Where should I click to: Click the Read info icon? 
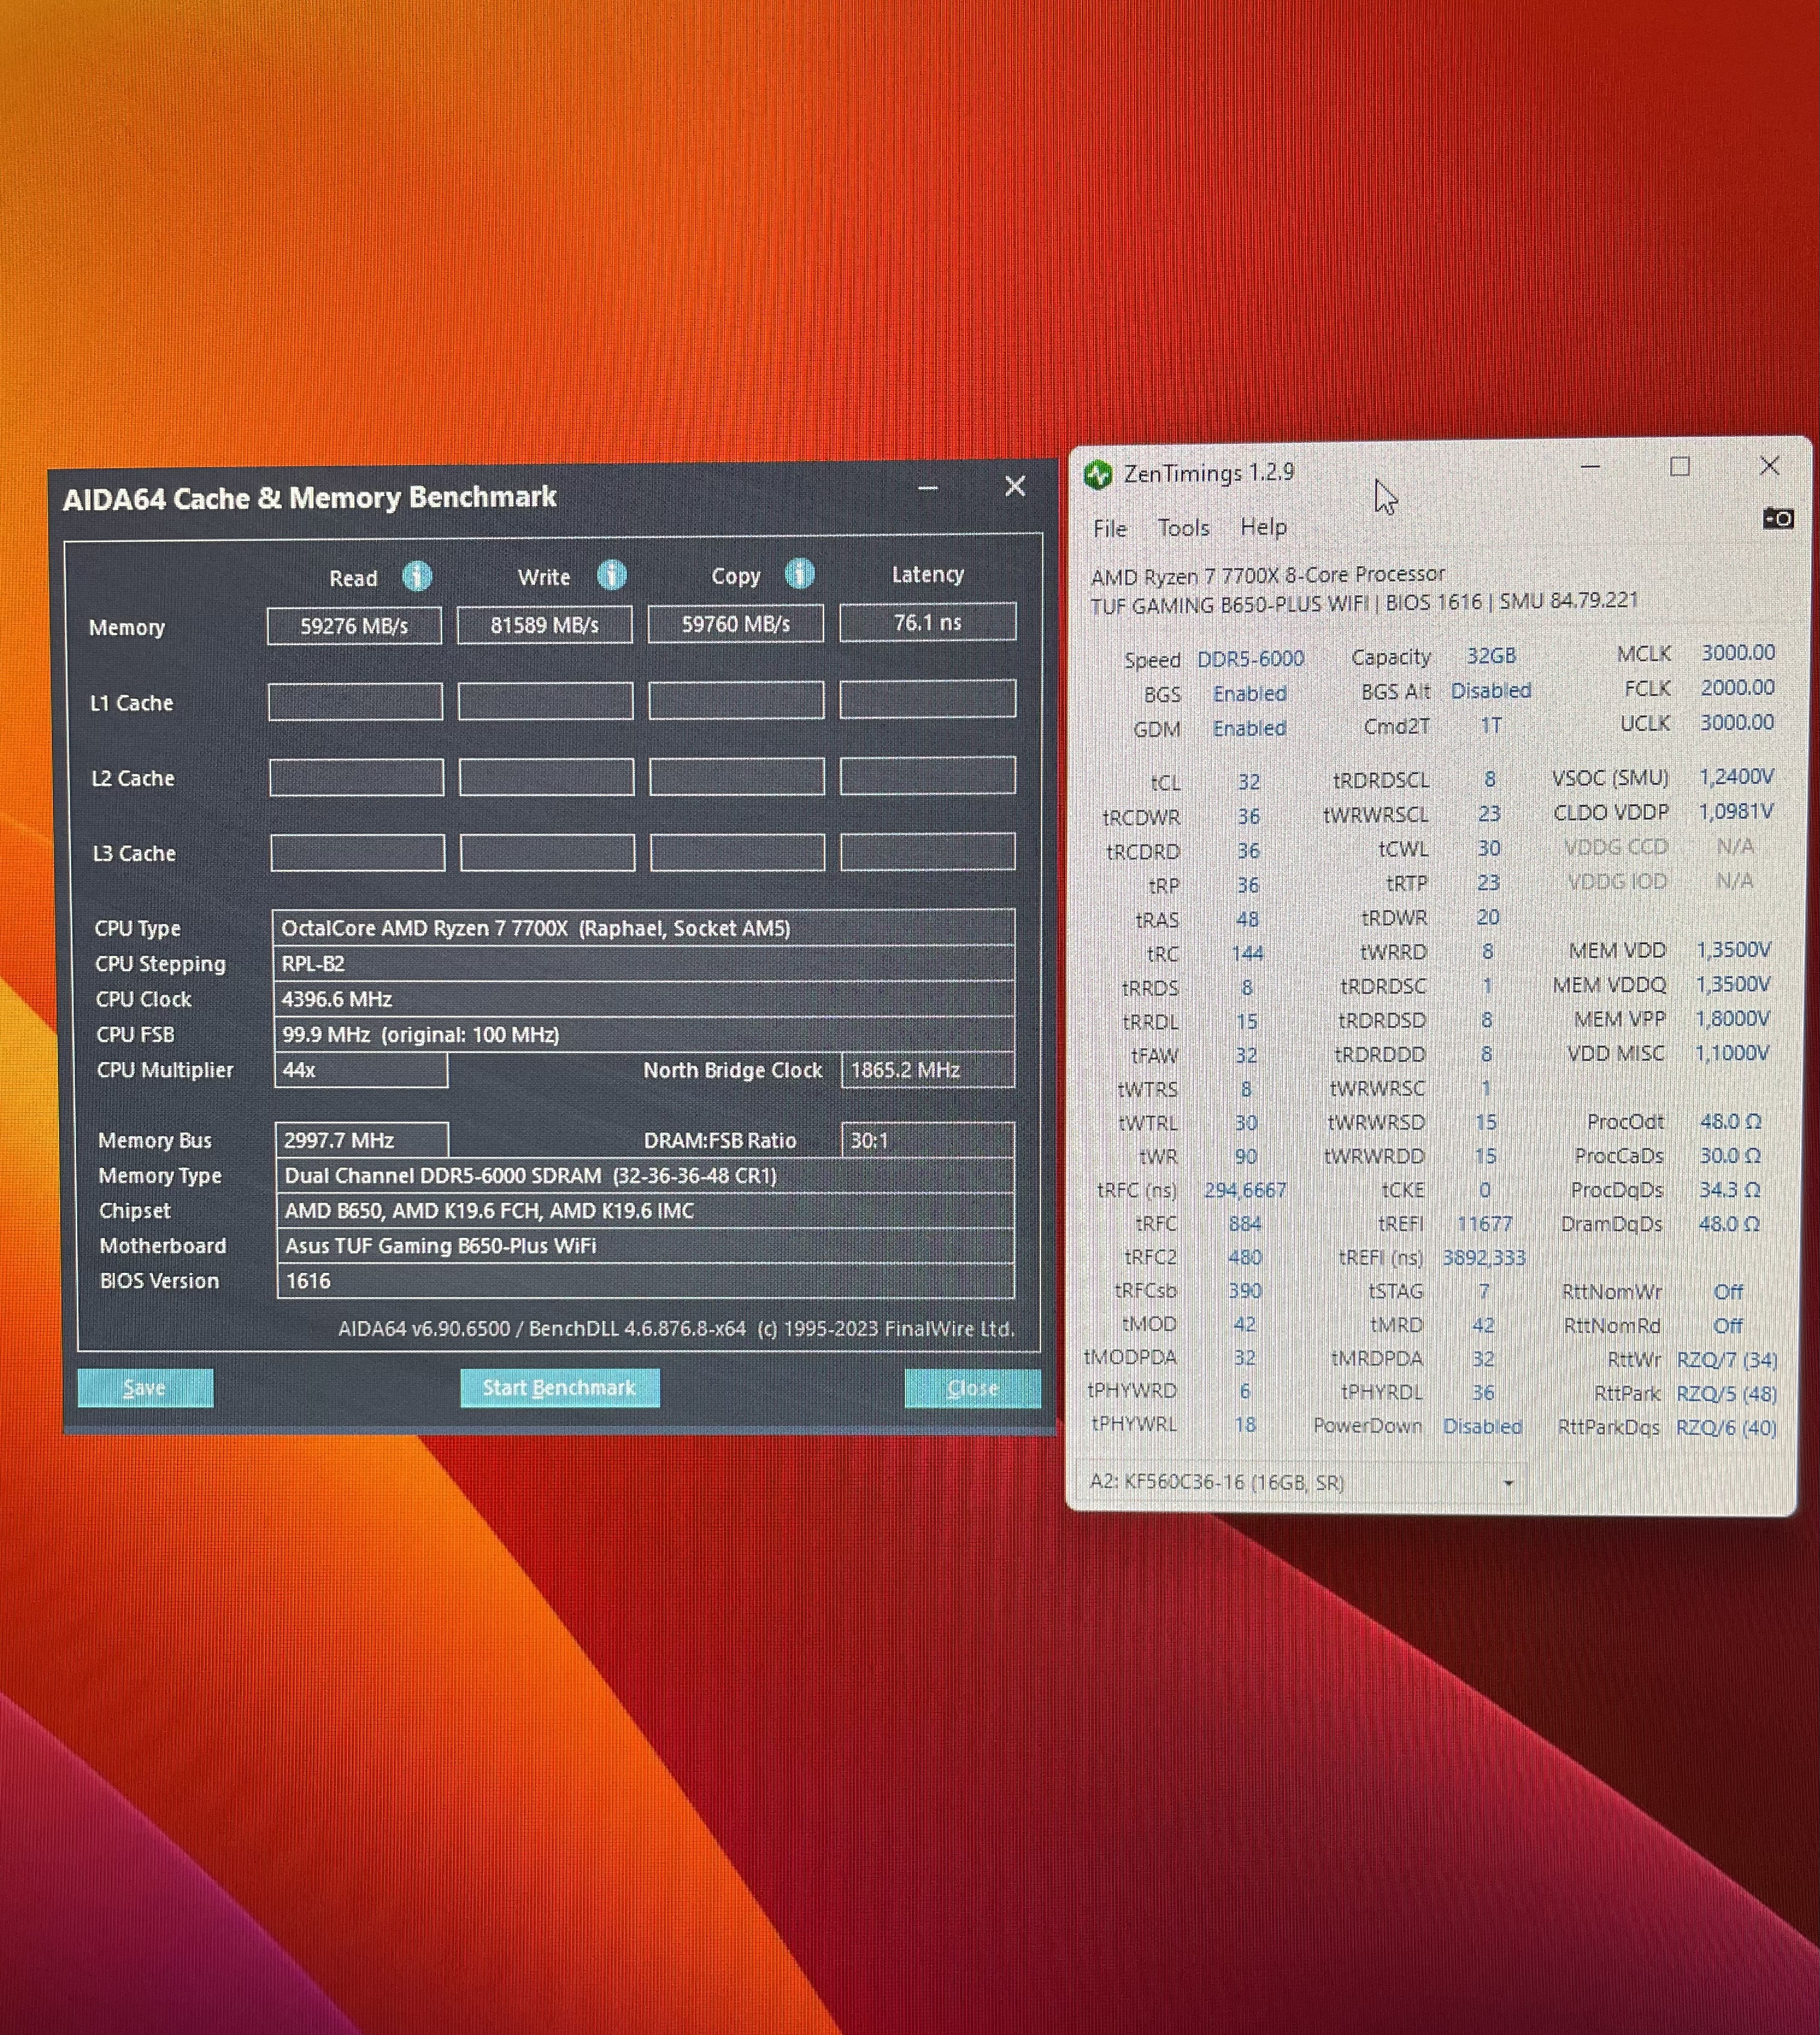417,576
